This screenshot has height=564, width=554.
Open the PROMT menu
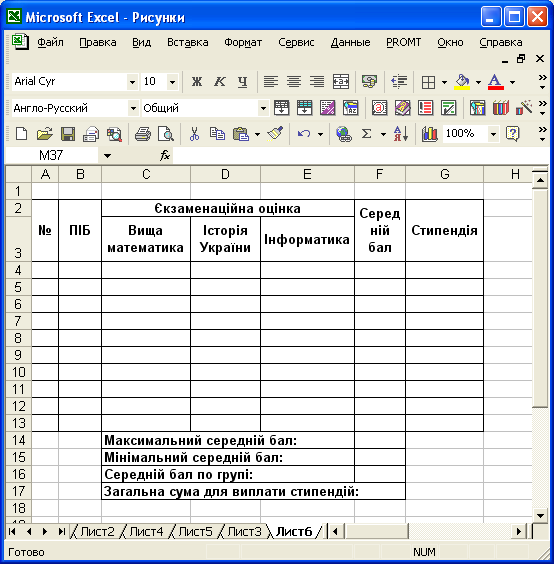pos(403,42)
